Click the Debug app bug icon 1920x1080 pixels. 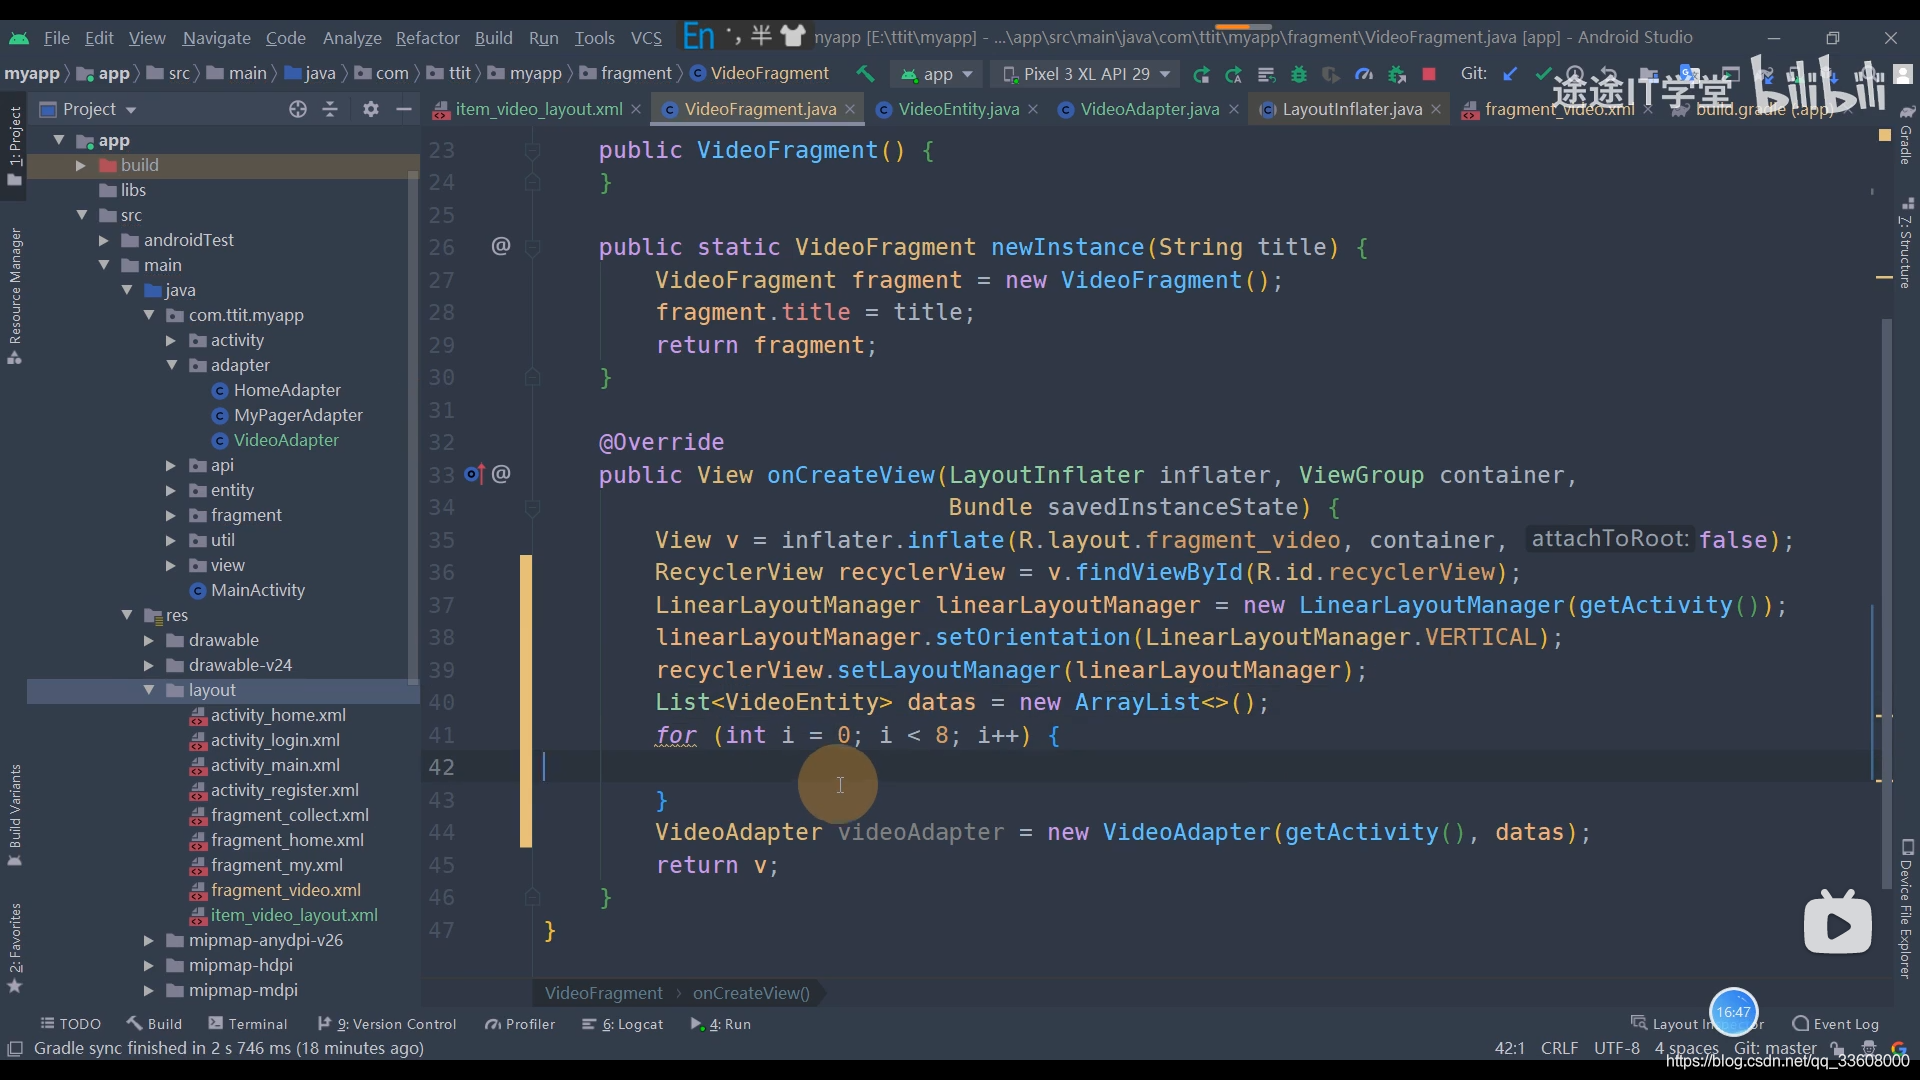point(1299,74)
